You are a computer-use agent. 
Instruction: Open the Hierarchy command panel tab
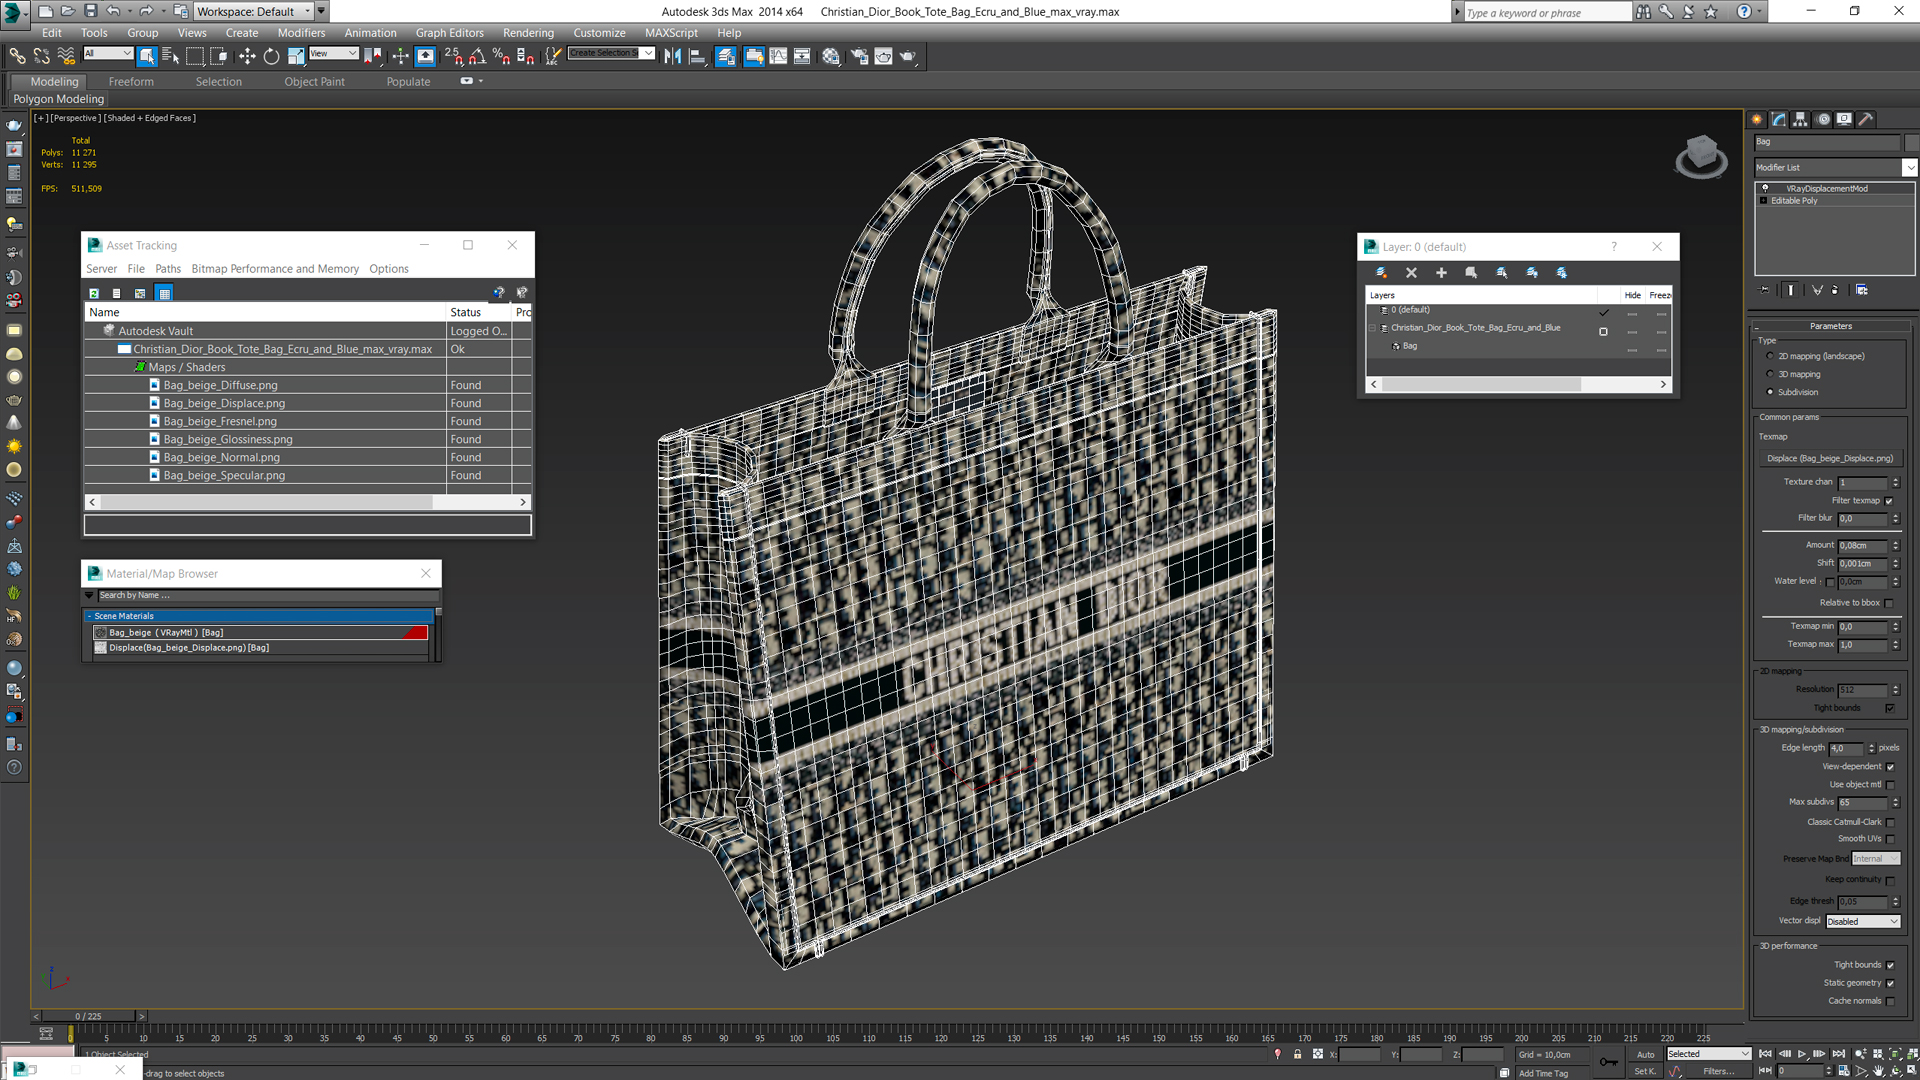1800,119
